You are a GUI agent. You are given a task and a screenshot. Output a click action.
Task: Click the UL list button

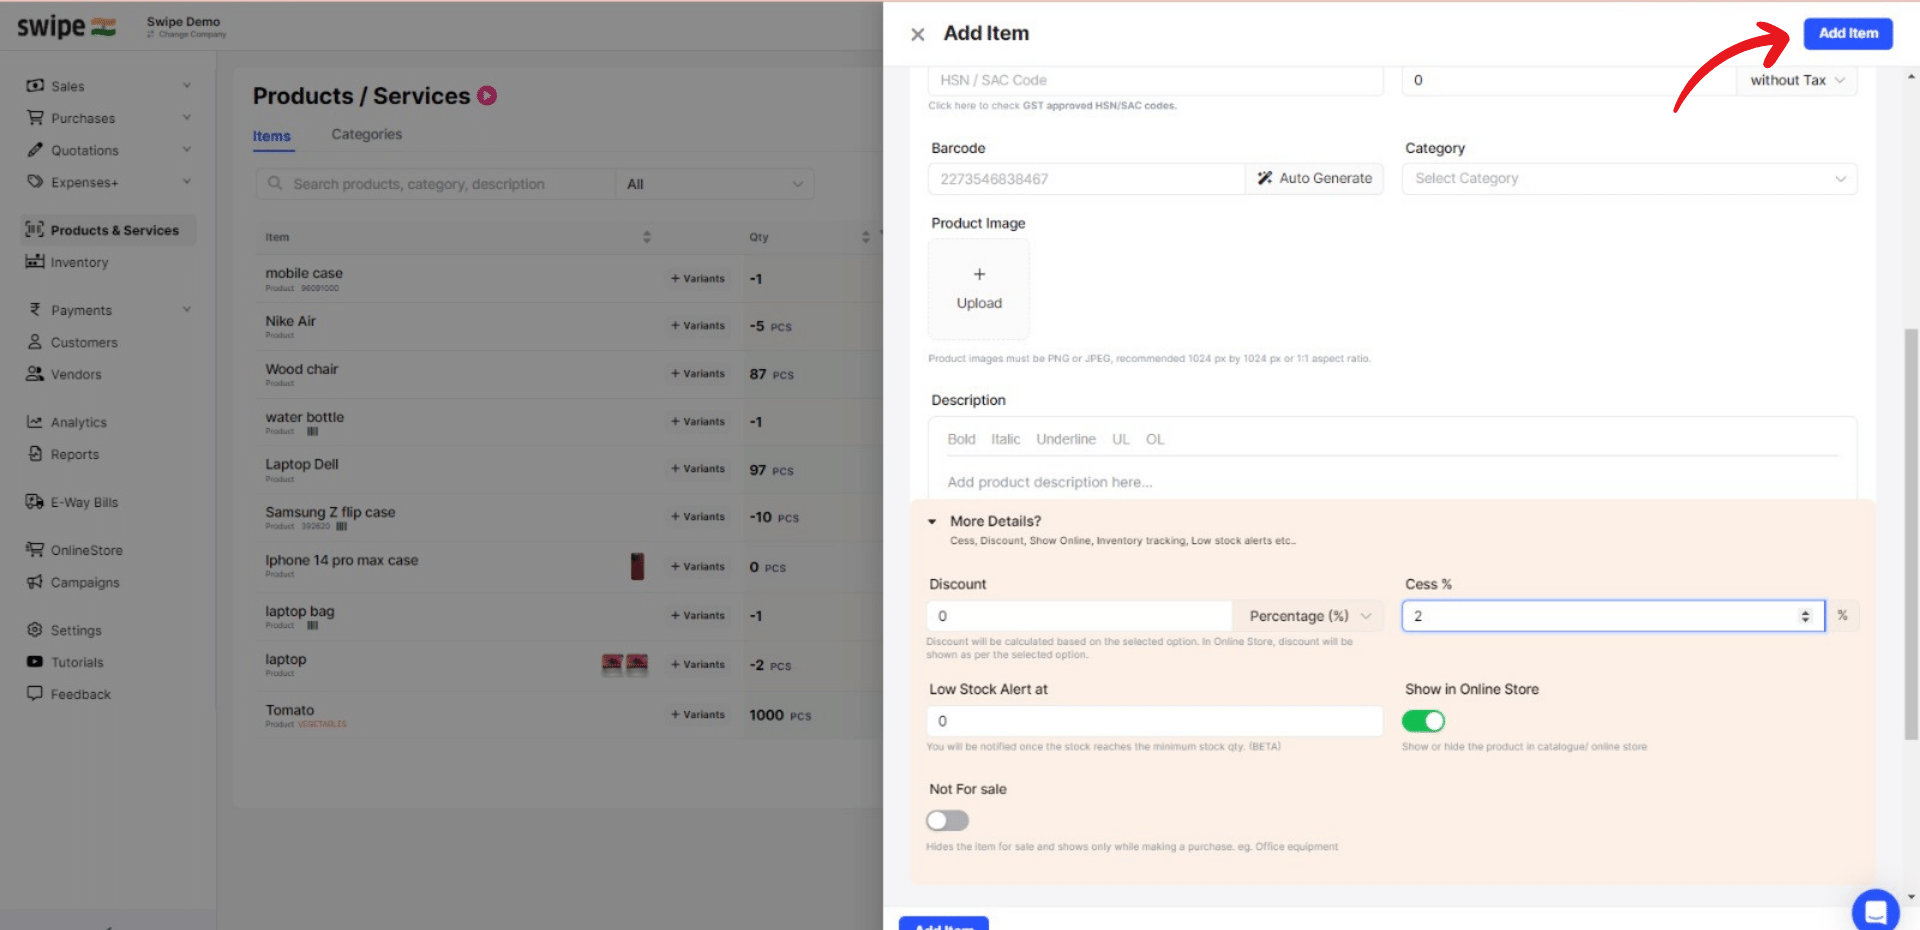(1121, 439)
